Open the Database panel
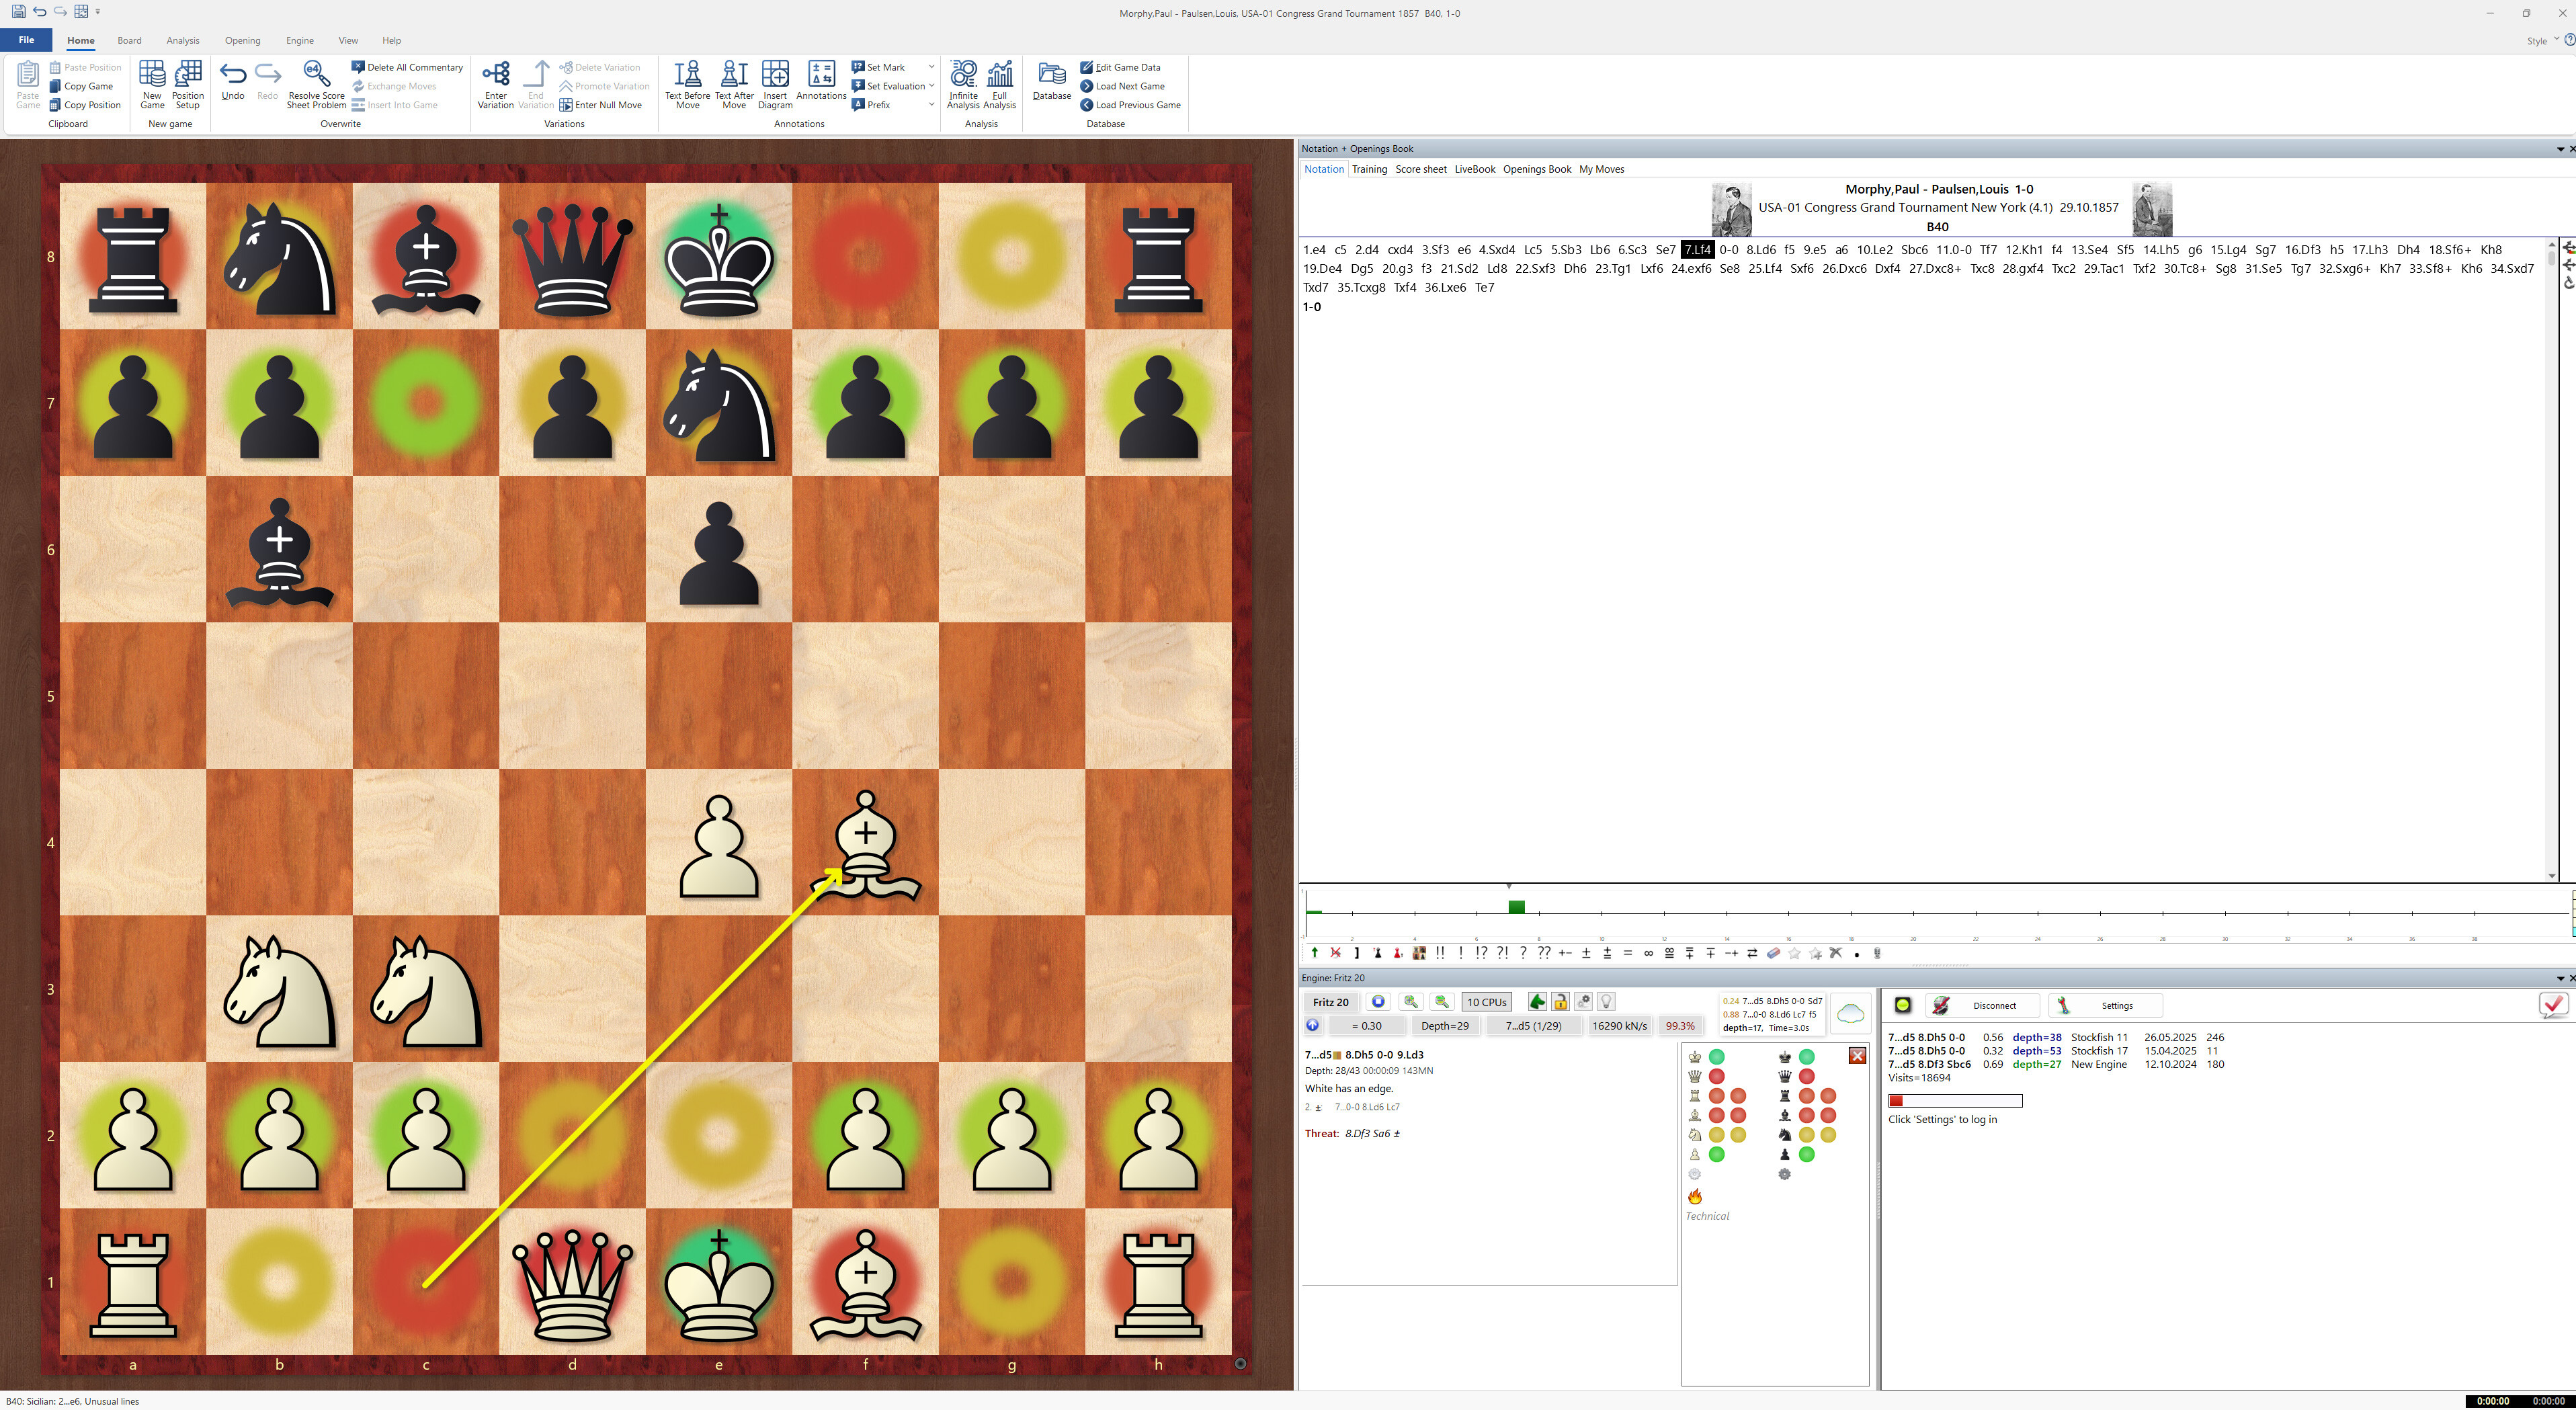The image size is (2576, 1410). 1051,84
